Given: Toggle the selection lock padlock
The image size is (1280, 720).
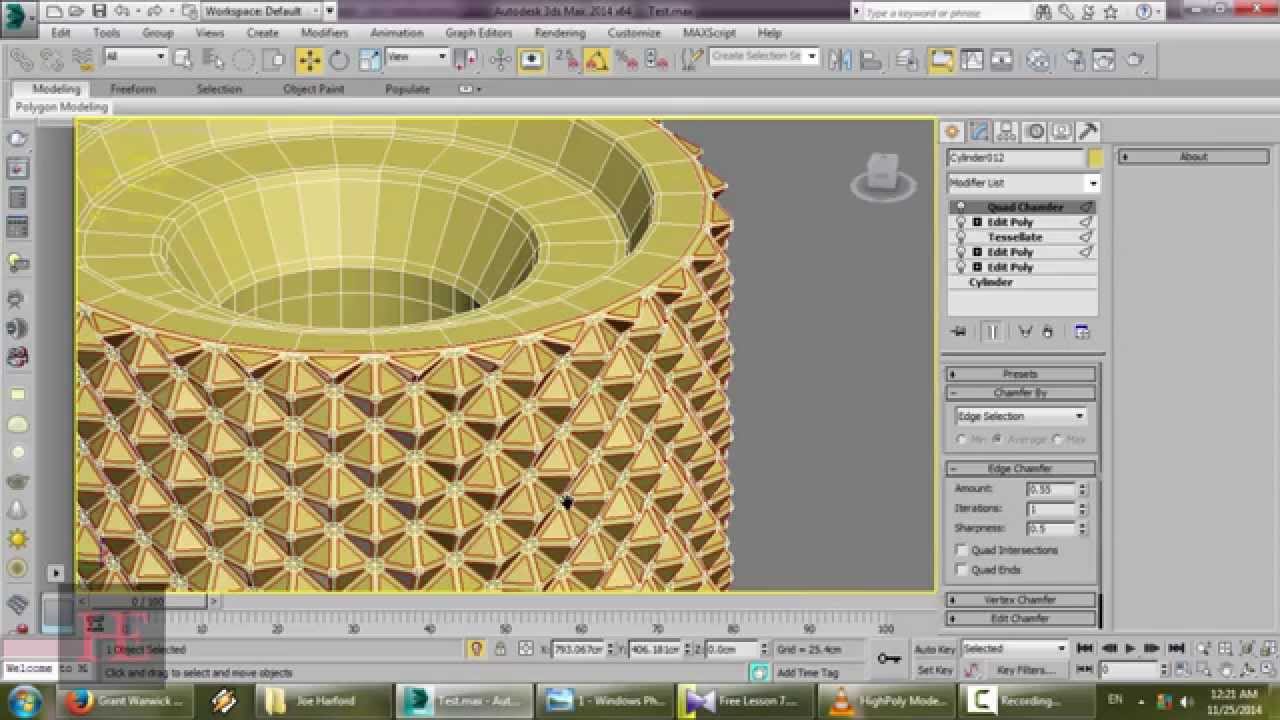Looking at the screenshot, I should pyautogui.click(x=500, y=649).
